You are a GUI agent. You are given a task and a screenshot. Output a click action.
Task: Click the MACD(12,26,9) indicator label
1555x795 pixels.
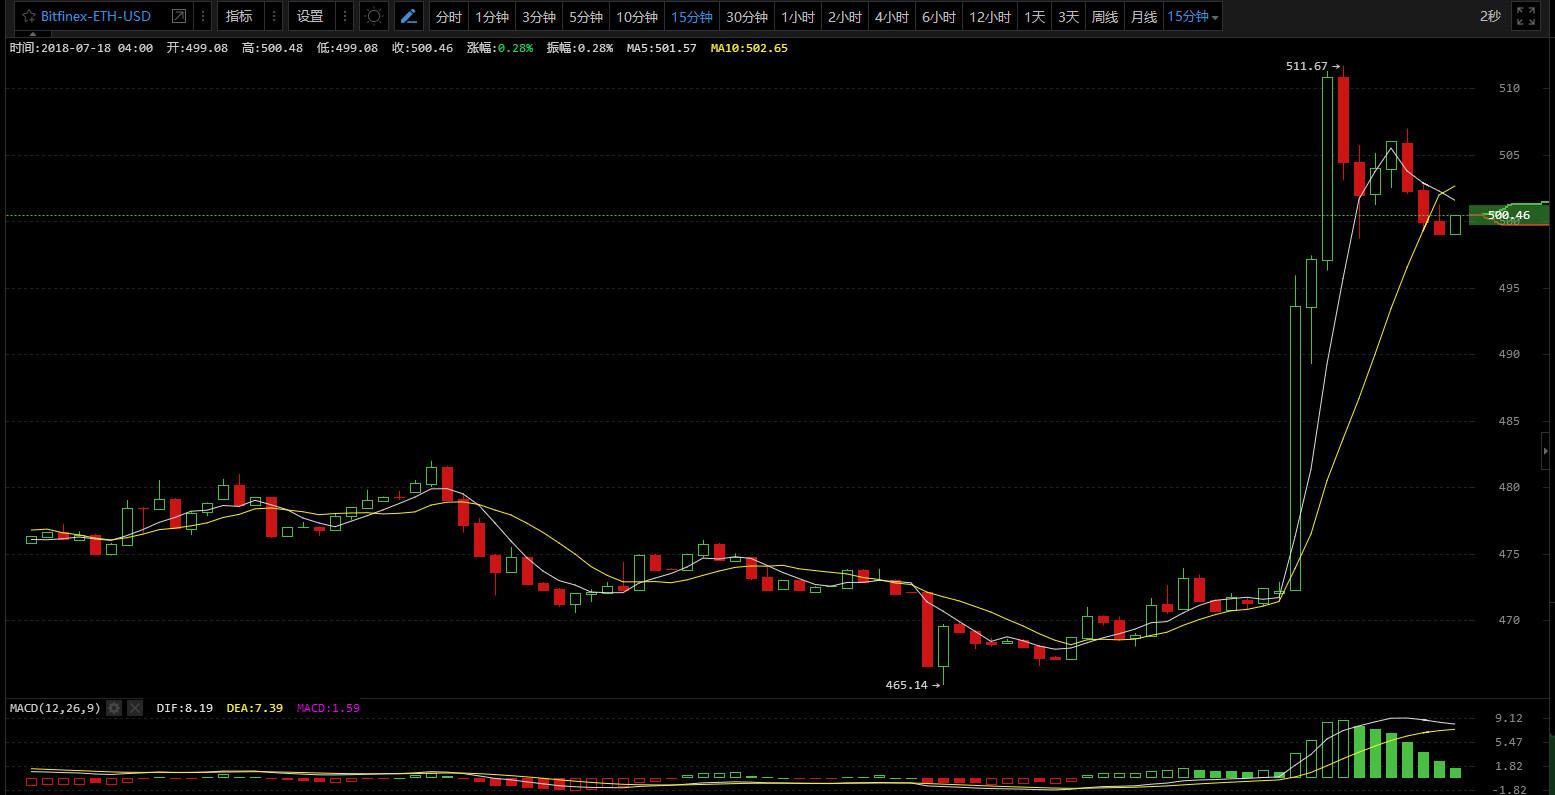coord(55,708)
